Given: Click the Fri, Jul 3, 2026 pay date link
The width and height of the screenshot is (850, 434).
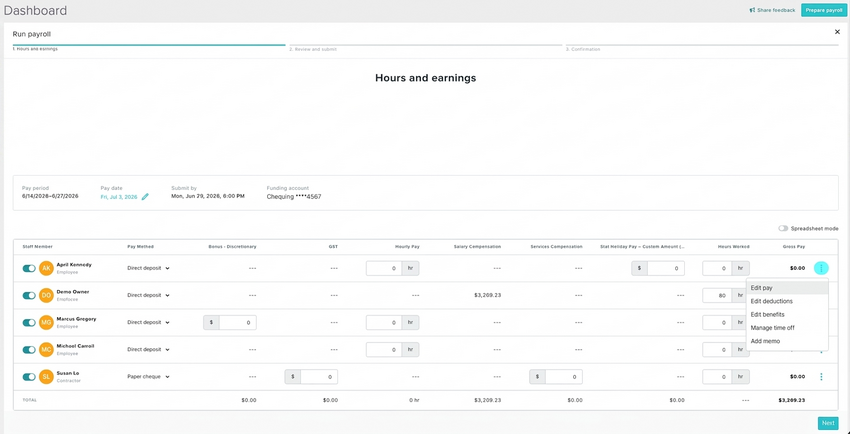Looking at the screenshot, I should pyautogui.click(x=119, y=197).
